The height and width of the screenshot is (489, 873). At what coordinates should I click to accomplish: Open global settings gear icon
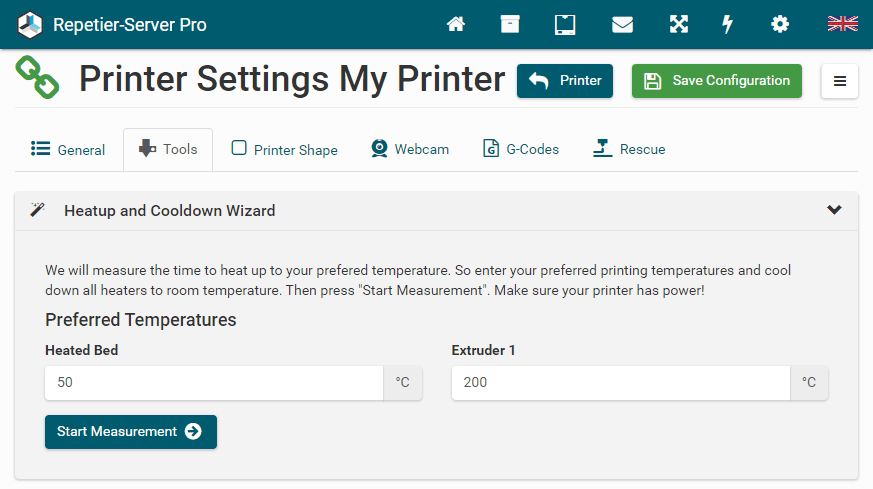click(x=780, y=24)
